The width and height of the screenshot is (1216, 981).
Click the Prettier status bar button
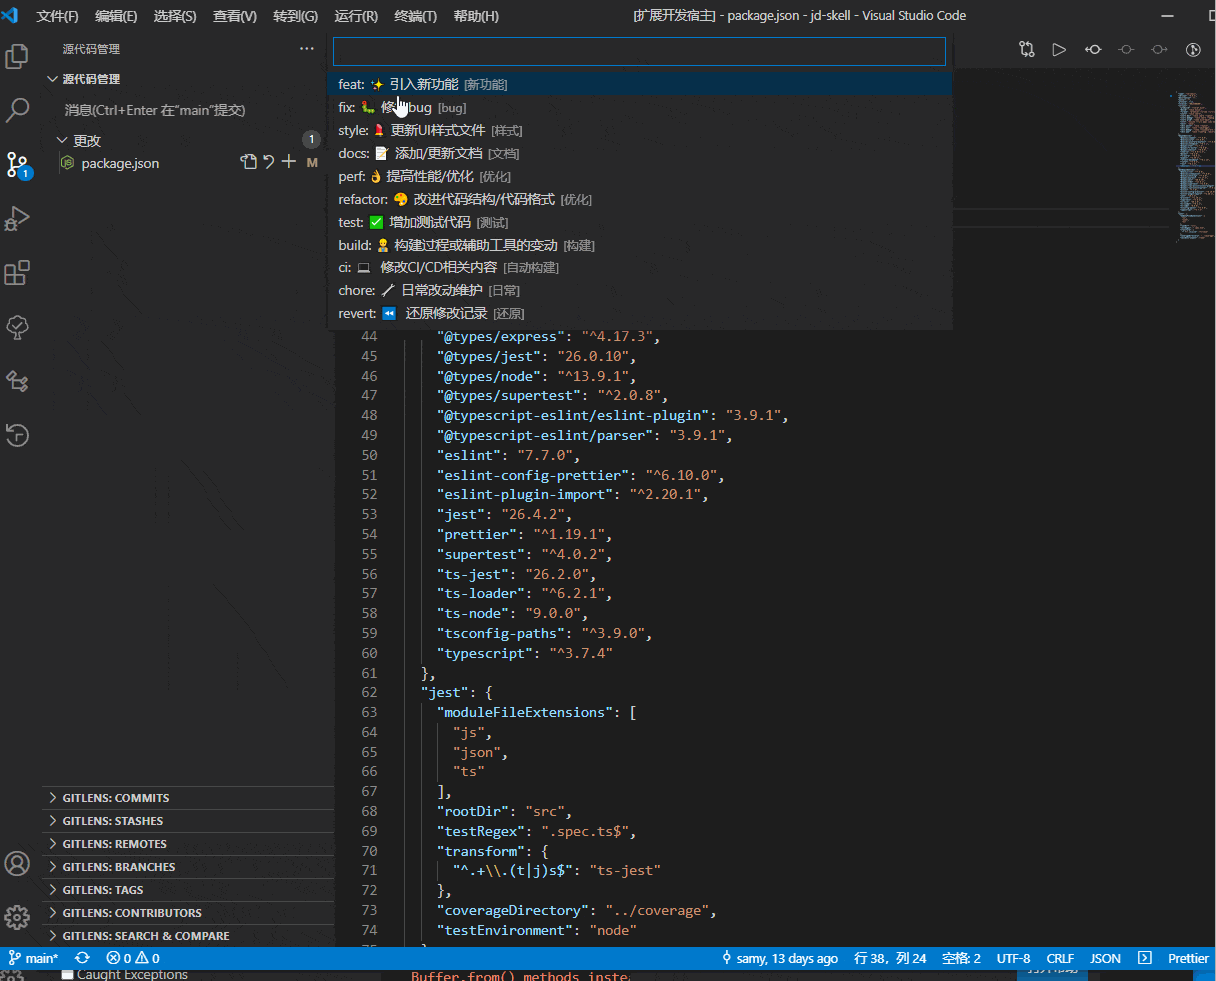[1188, 958]
